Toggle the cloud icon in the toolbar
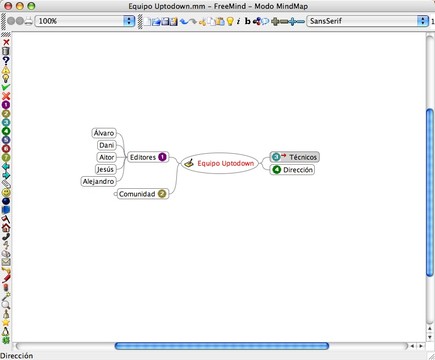 click(265, 21)
